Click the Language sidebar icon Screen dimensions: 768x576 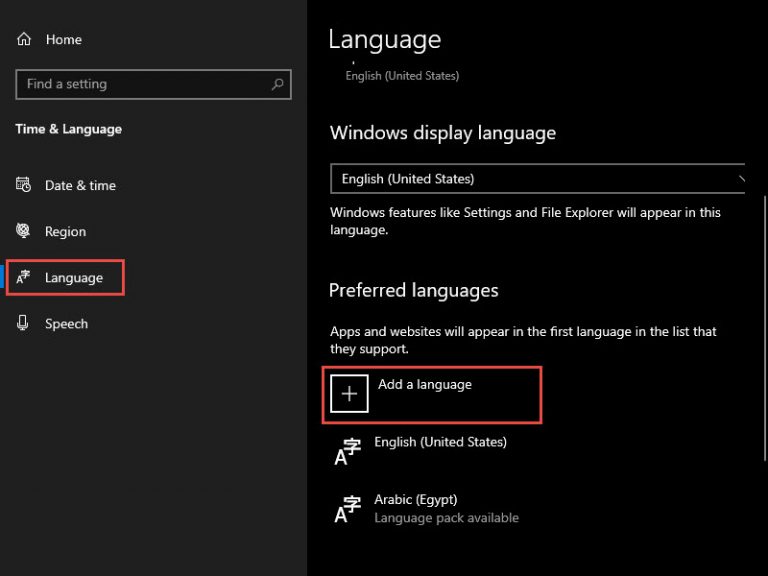pos(23,277)
